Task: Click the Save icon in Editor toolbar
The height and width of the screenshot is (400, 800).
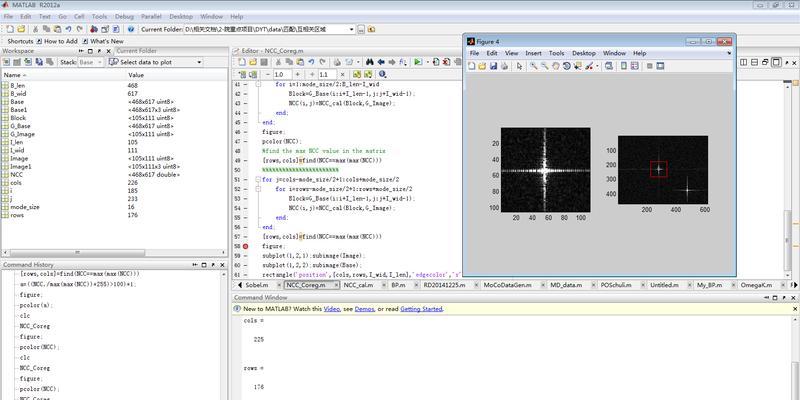Action: pyautogui.click(x=264, y=62)
